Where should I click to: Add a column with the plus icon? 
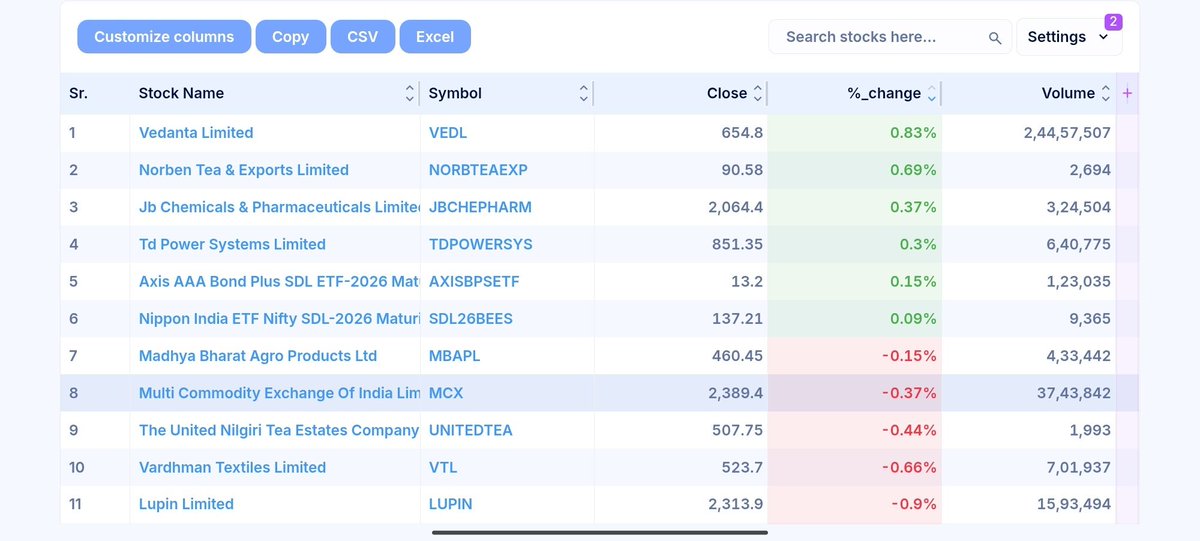click(x=1128, y=93)
